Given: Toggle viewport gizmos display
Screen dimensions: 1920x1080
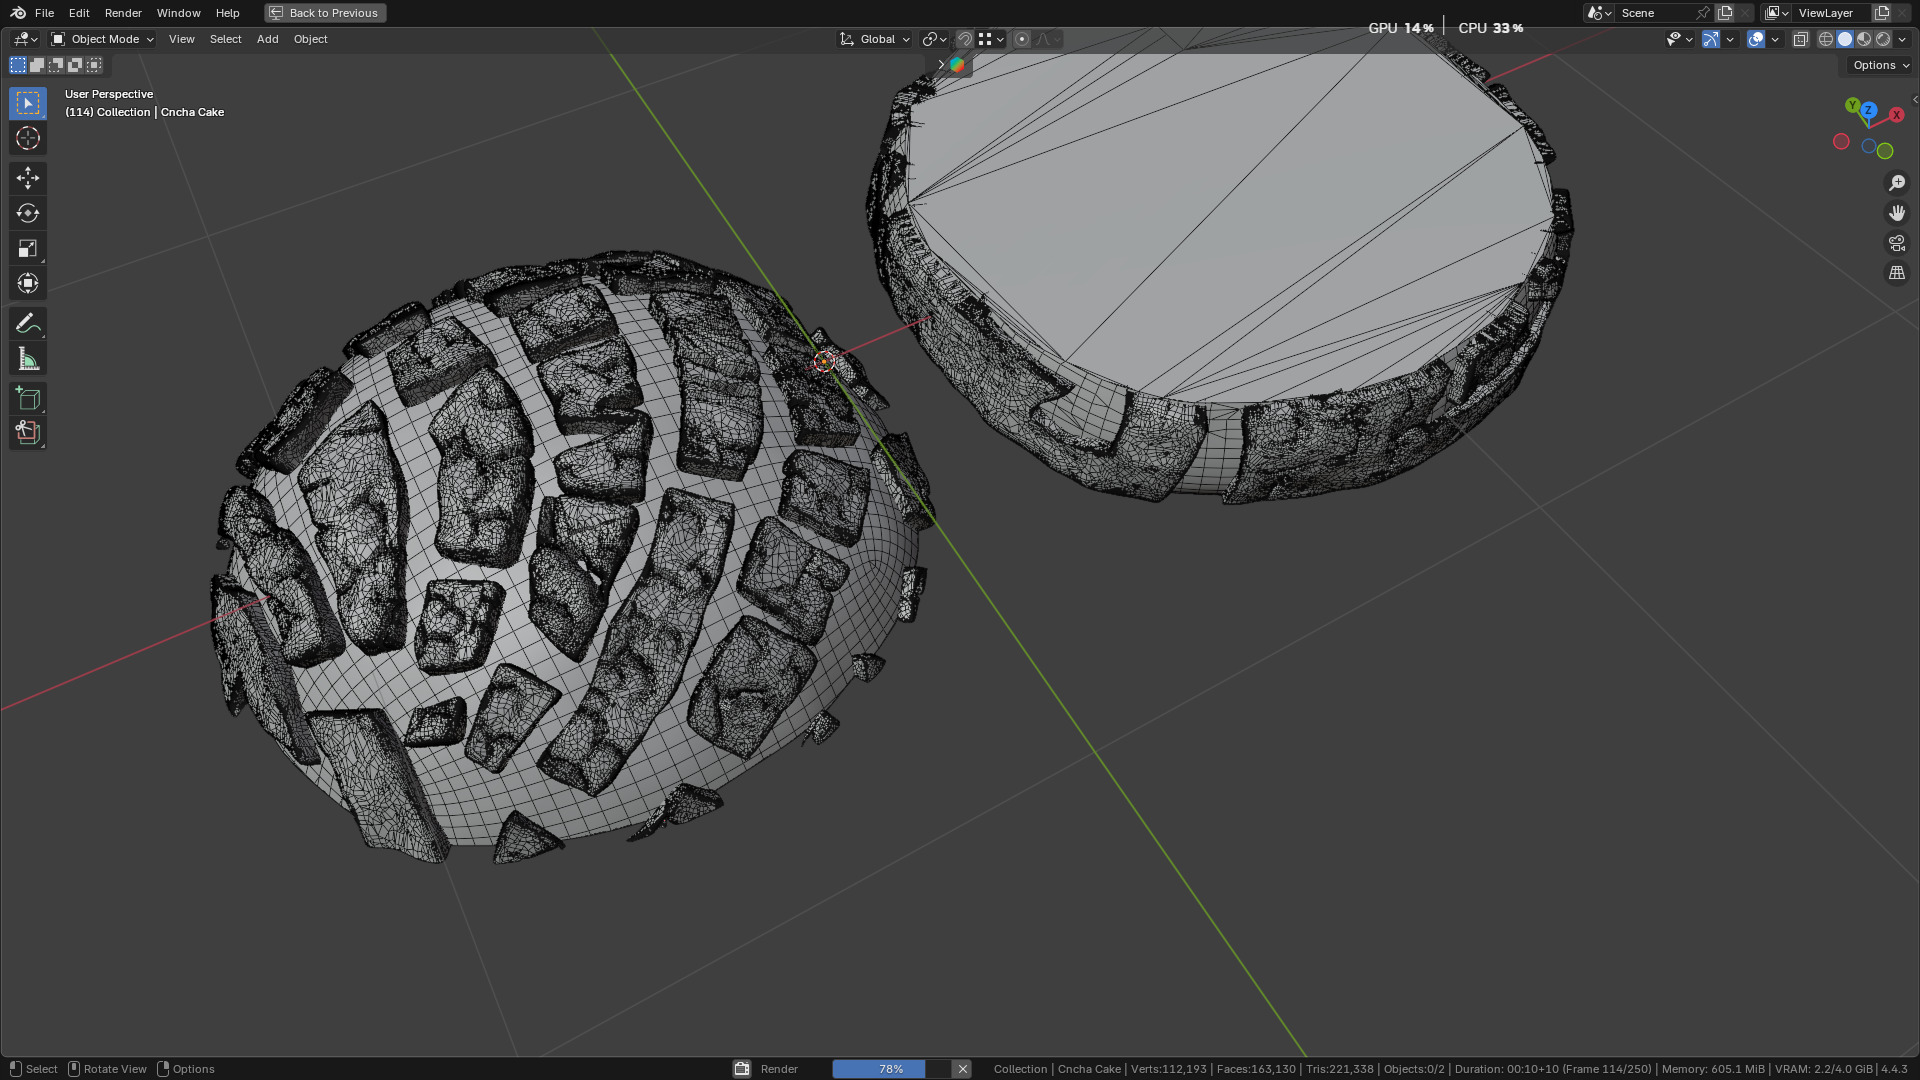Looking at the screenshot, I should click(1711, 39).
